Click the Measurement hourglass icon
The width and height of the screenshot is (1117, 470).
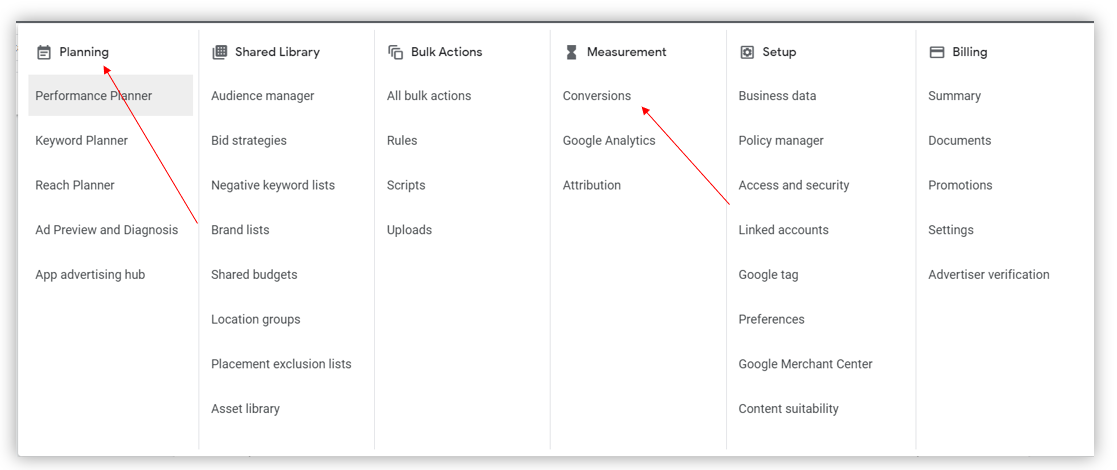pos(571,52)
